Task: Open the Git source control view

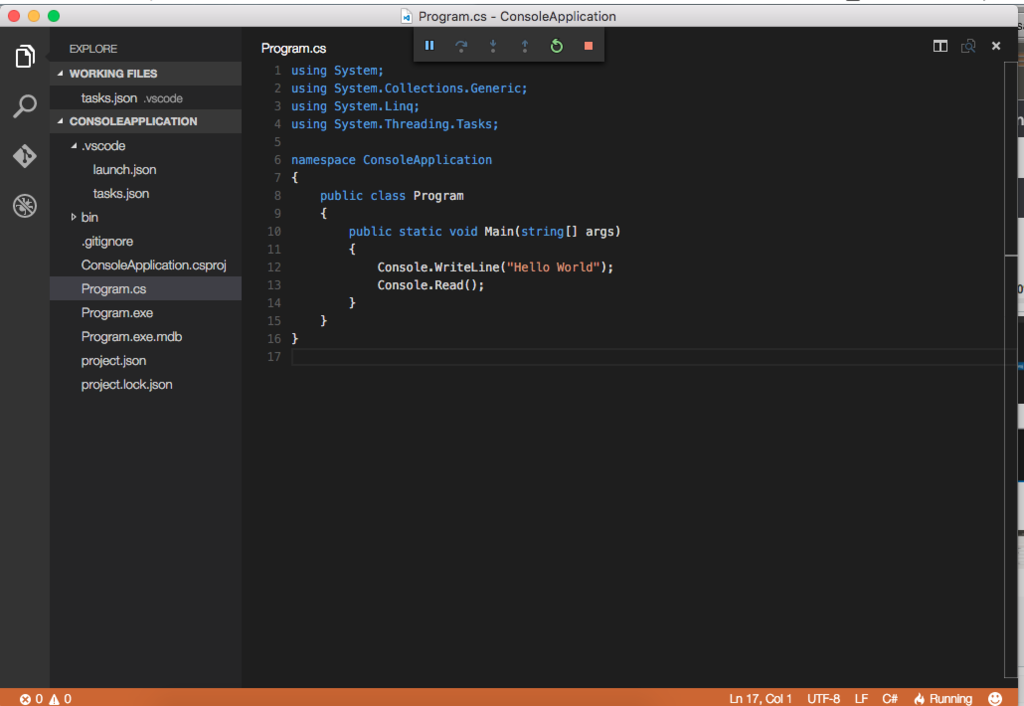Action: coord(25,156)
